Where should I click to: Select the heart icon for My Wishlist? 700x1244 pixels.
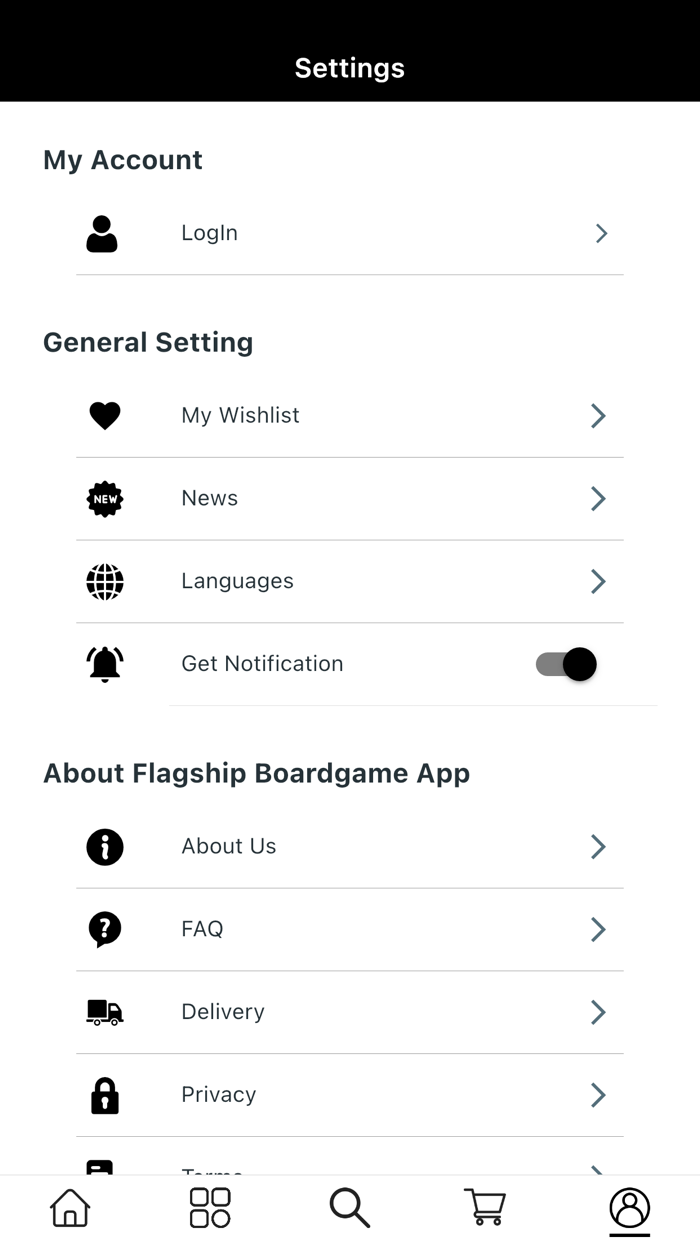tap(104, 415)
